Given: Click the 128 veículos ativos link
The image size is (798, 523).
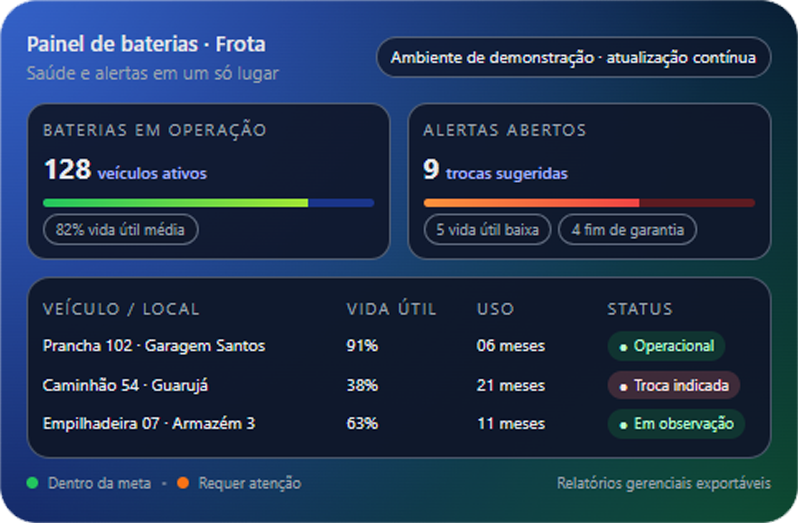Looking at the screenshot, I should [125, 171].
